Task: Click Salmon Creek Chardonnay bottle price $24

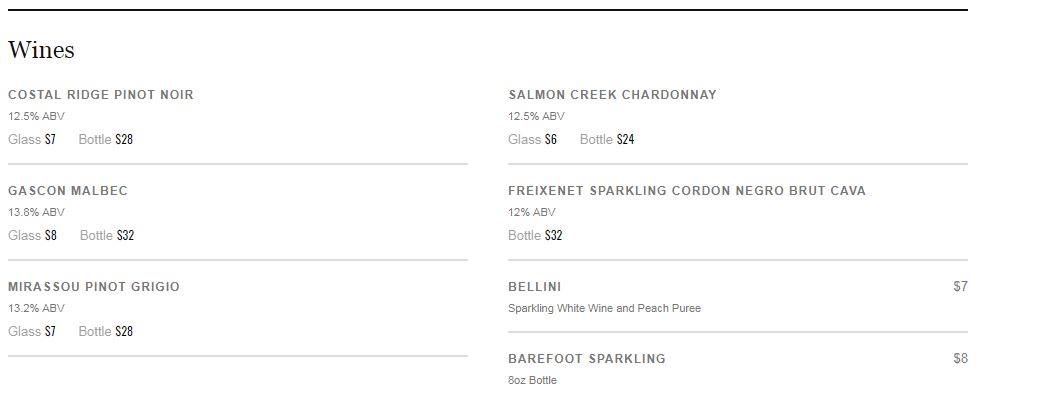Action: click(x=625, y=140)
